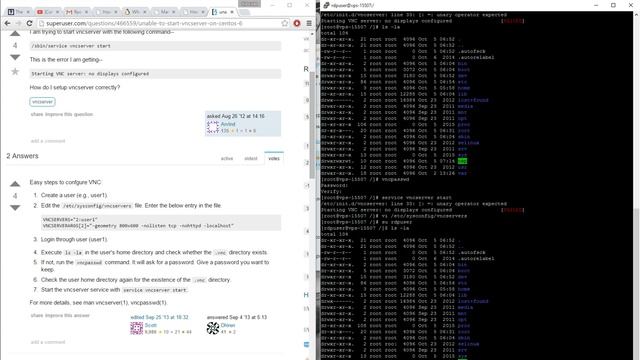The height and width of the screenshot is (360, 640).
Task: Add a comment to the answer
Action: click(x=48, y=342)
